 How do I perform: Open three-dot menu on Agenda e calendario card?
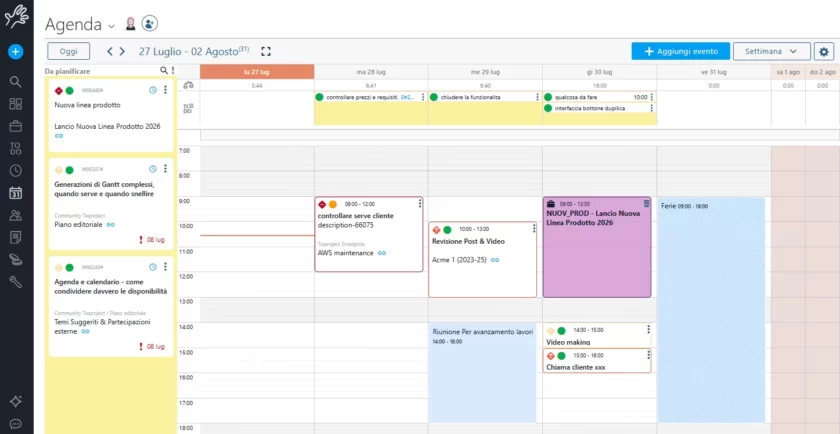click(x=165, y=266)
